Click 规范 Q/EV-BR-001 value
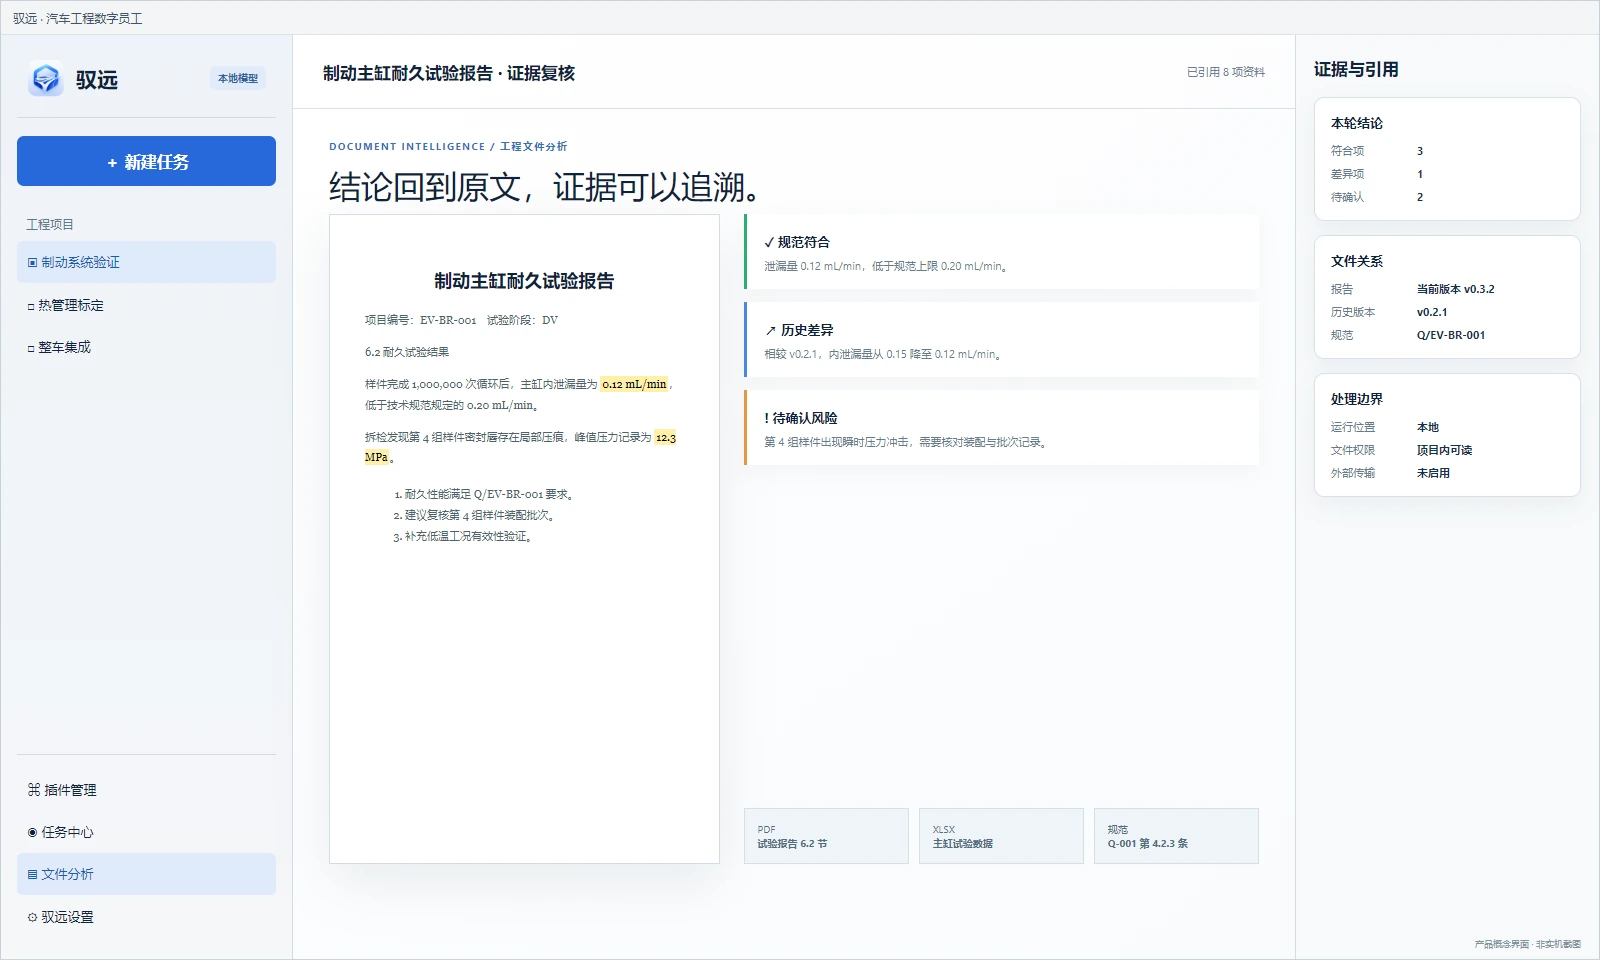 [1451, 335]
